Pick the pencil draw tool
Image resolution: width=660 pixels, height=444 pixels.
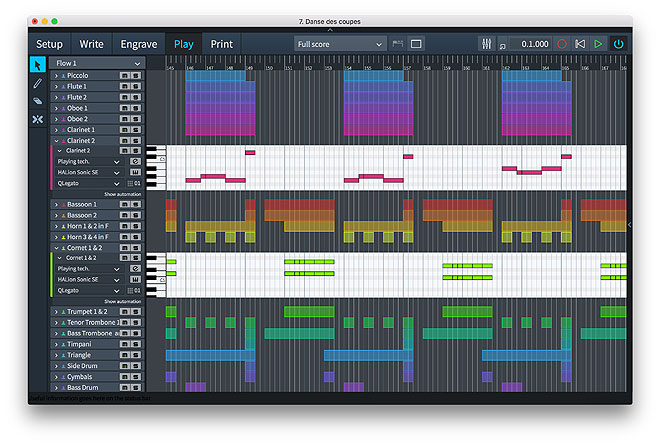(x=37, y=83)
